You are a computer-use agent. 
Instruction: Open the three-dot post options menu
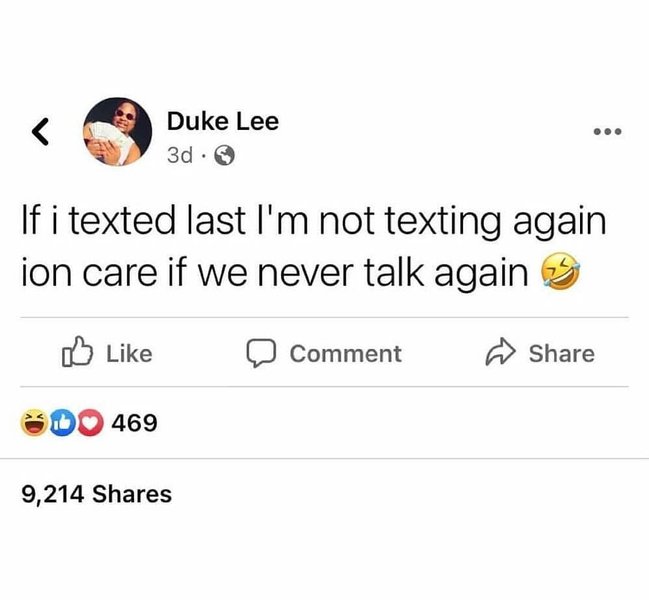[607, 132]
